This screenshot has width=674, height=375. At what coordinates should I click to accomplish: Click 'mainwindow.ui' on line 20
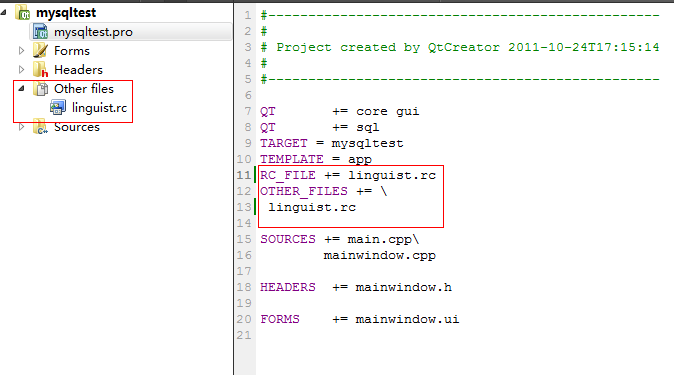click(x=407, y=319)
